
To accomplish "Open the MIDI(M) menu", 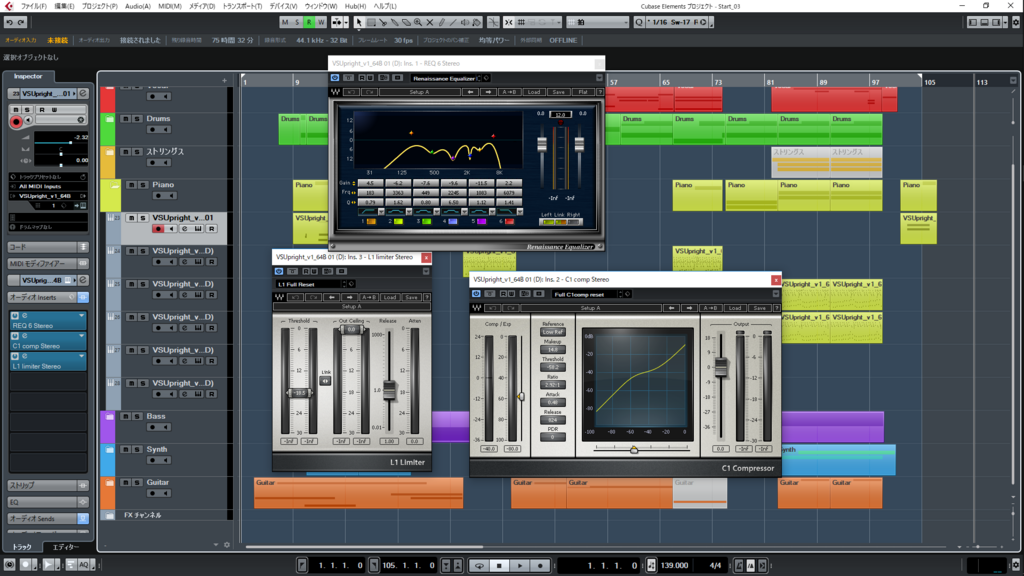I will [170, 6].
